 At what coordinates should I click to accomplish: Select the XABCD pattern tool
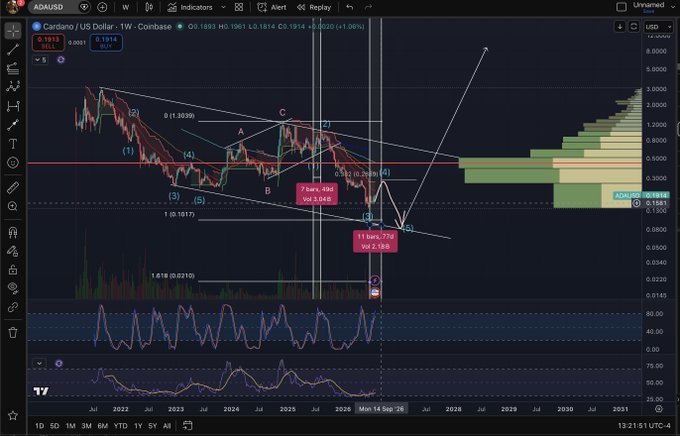(x=13, y=87)
